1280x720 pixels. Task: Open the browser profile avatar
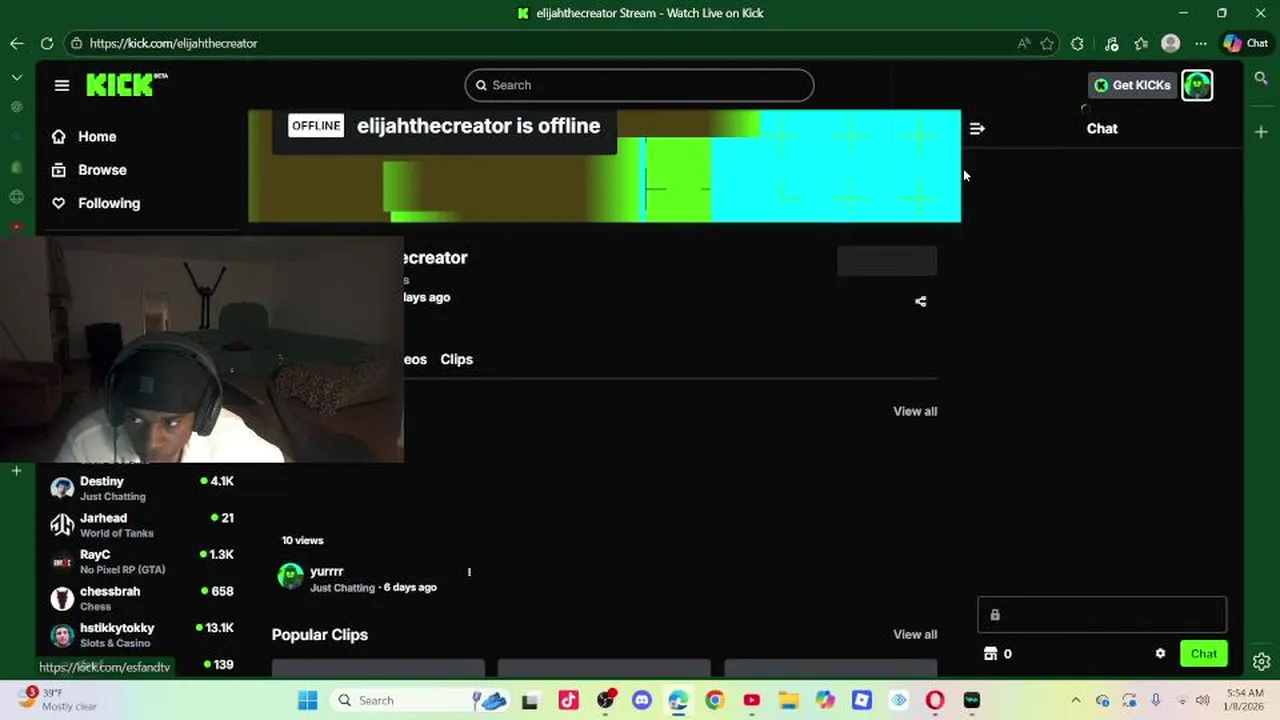click(x=1171, y=43)
